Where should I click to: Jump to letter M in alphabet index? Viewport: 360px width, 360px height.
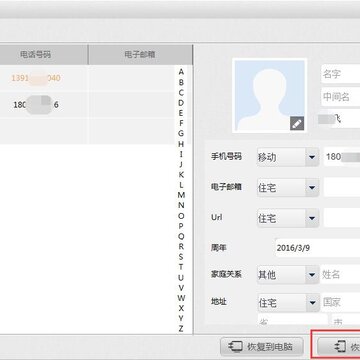[x=181, y=195]
